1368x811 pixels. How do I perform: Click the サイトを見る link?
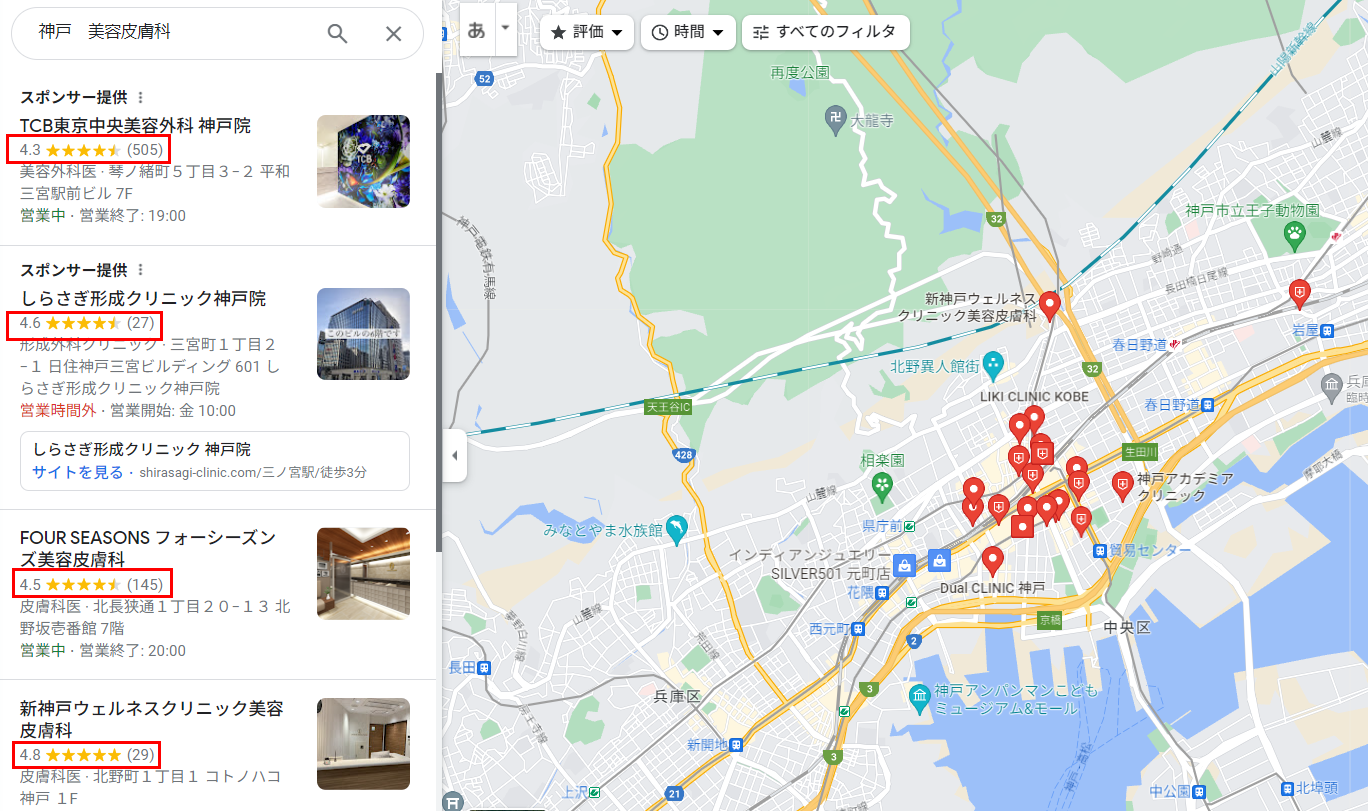point(77,472)
